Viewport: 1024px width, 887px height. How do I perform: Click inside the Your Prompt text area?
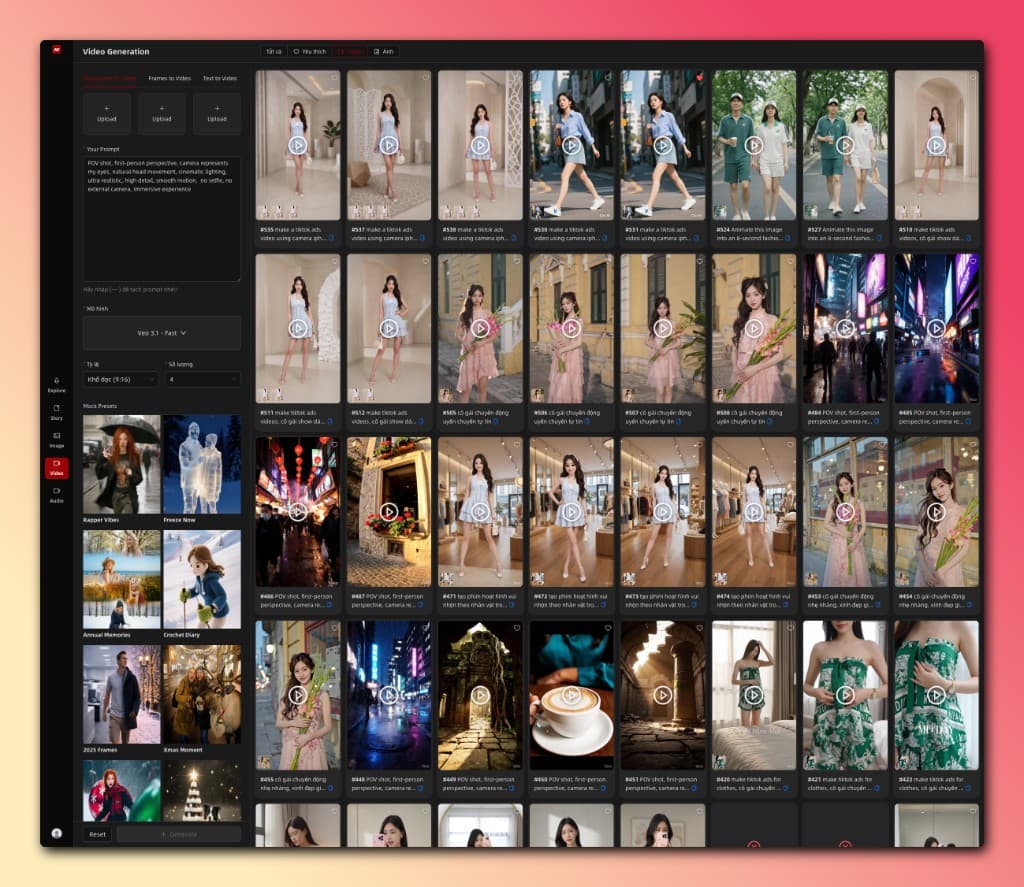(162, 220)
